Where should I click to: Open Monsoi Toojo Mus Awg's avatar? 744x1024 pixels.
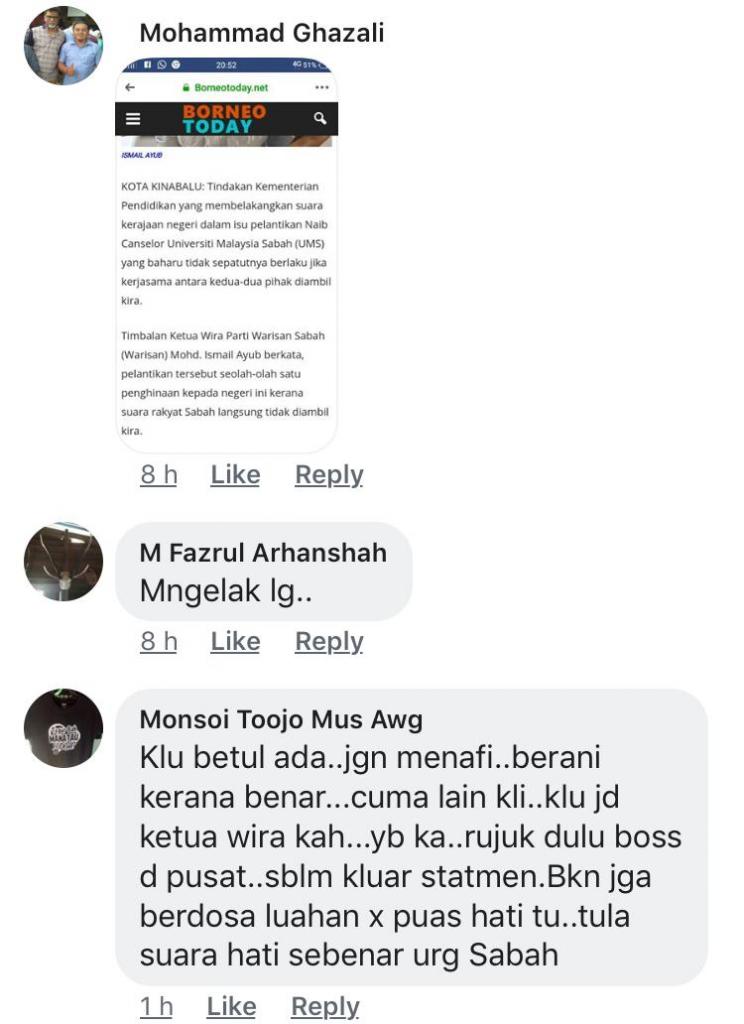(63, 728)
